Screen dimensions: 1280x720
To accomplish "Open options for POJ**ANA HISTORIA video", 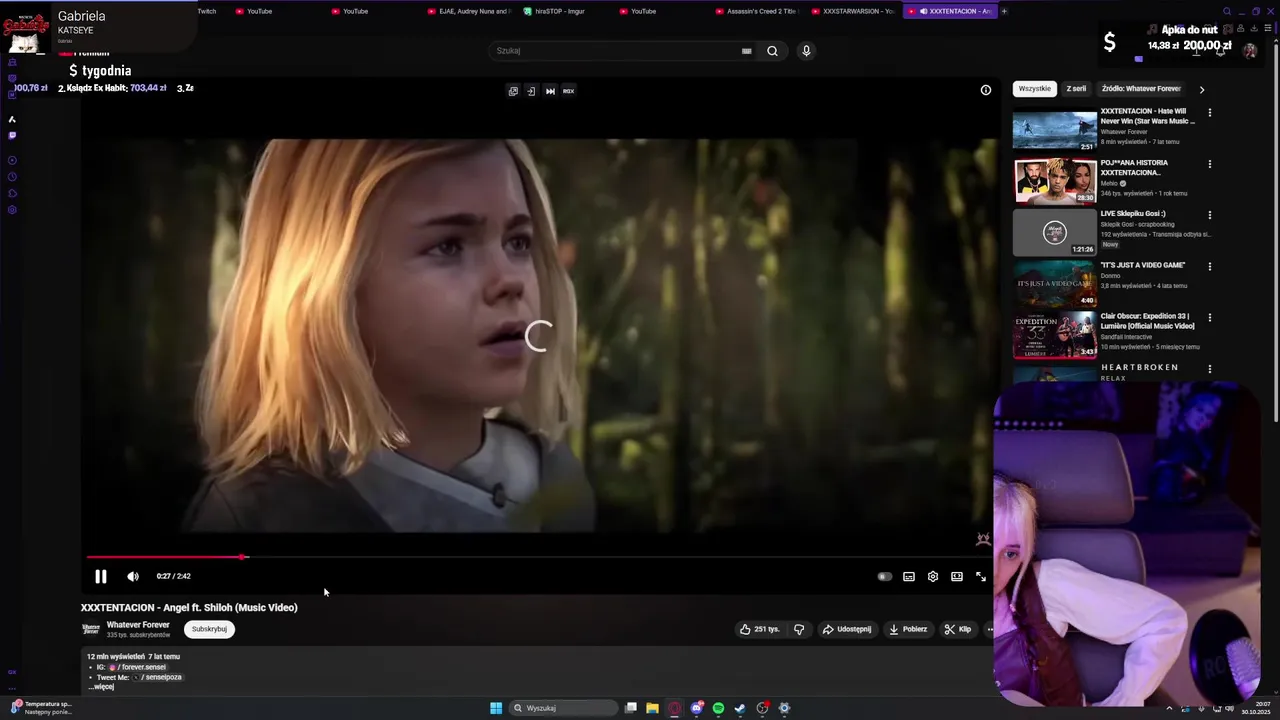I will point(1210,164).
